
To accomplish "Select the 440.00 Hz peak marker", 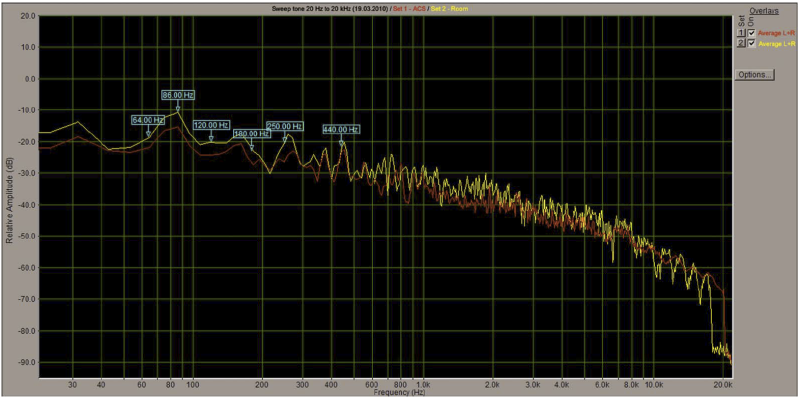I will pyautogui.click(x=341, y=130).
